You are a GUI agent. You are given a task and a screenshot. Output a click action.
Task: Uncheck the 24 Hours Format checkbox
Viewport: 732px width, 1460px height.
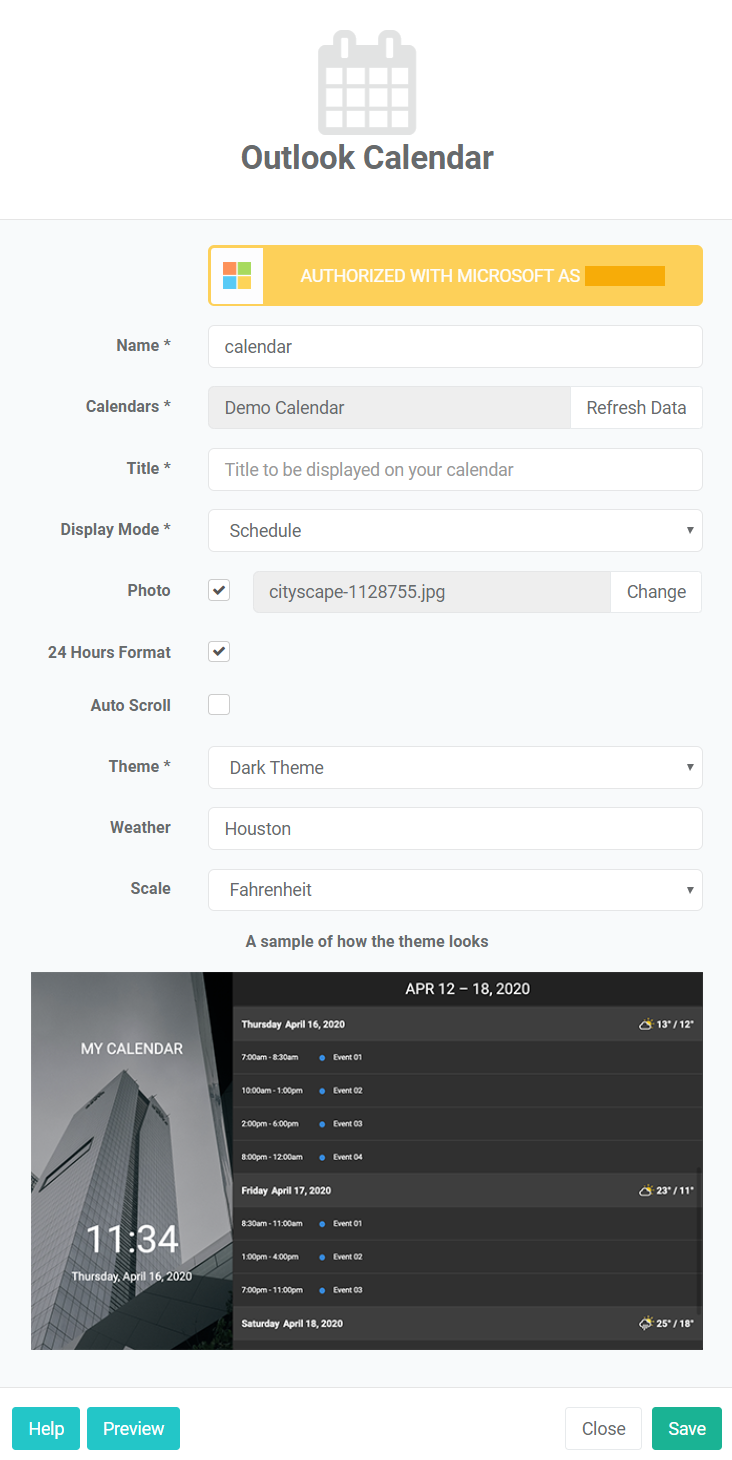219,652
